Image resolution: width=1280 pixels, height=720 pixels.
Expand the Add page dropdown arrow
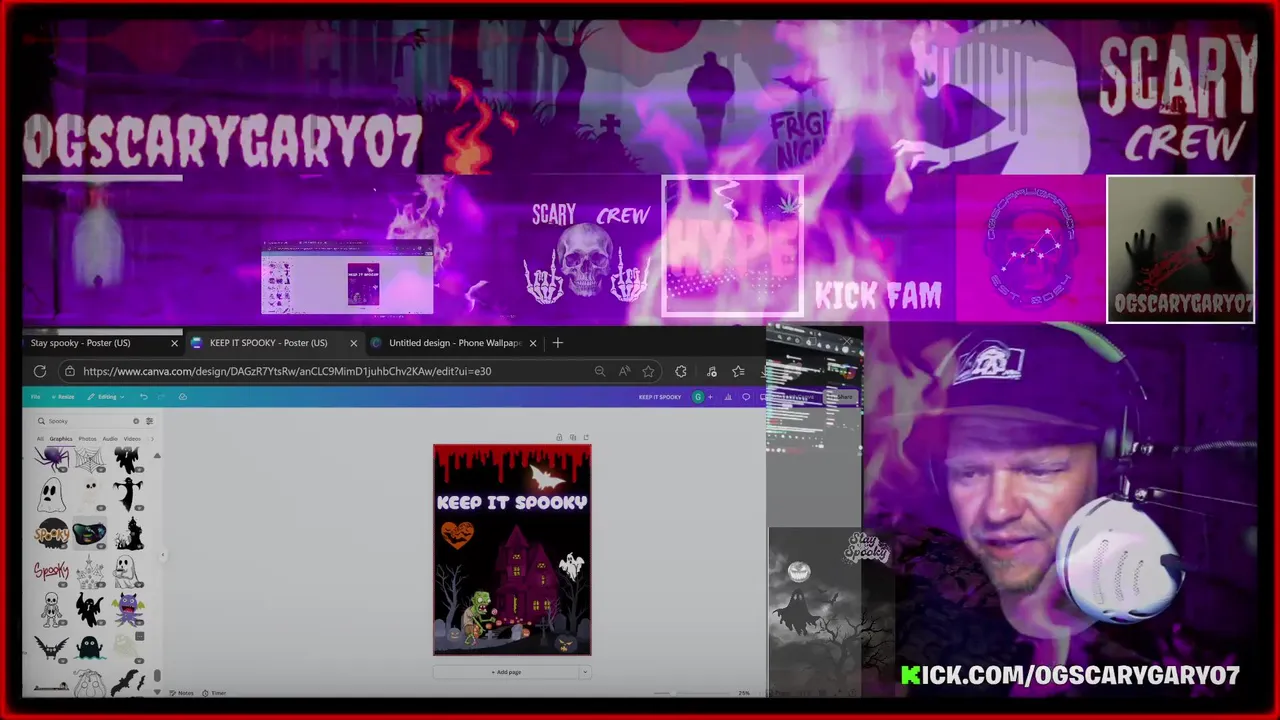click(x=585, y=672)
